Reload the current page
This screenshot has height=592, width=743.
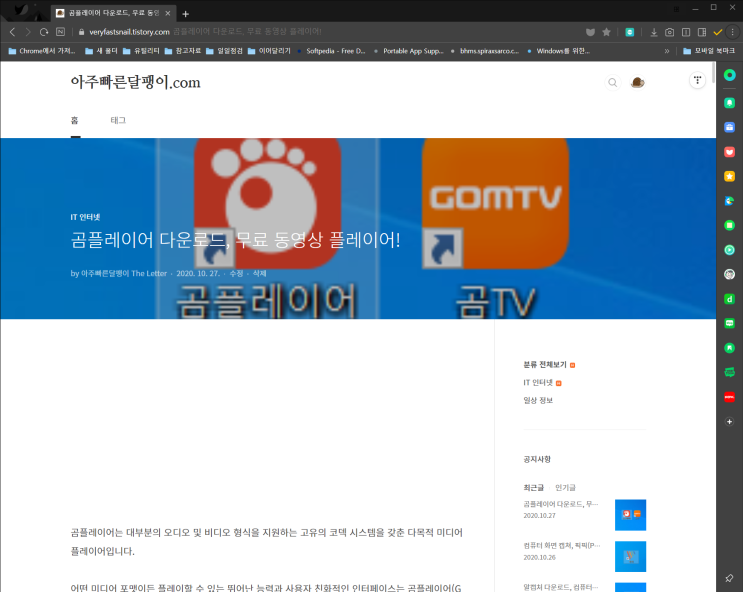click(x=44, y=32)
